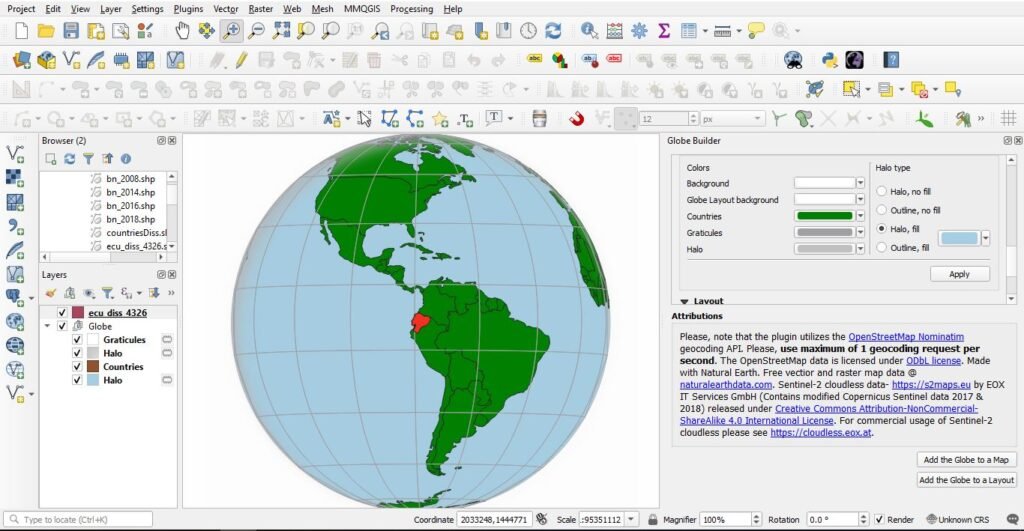Screen dimensions: 1024x531
Task: Click the Zoom In magnifier tool
Action: [231, 31]
